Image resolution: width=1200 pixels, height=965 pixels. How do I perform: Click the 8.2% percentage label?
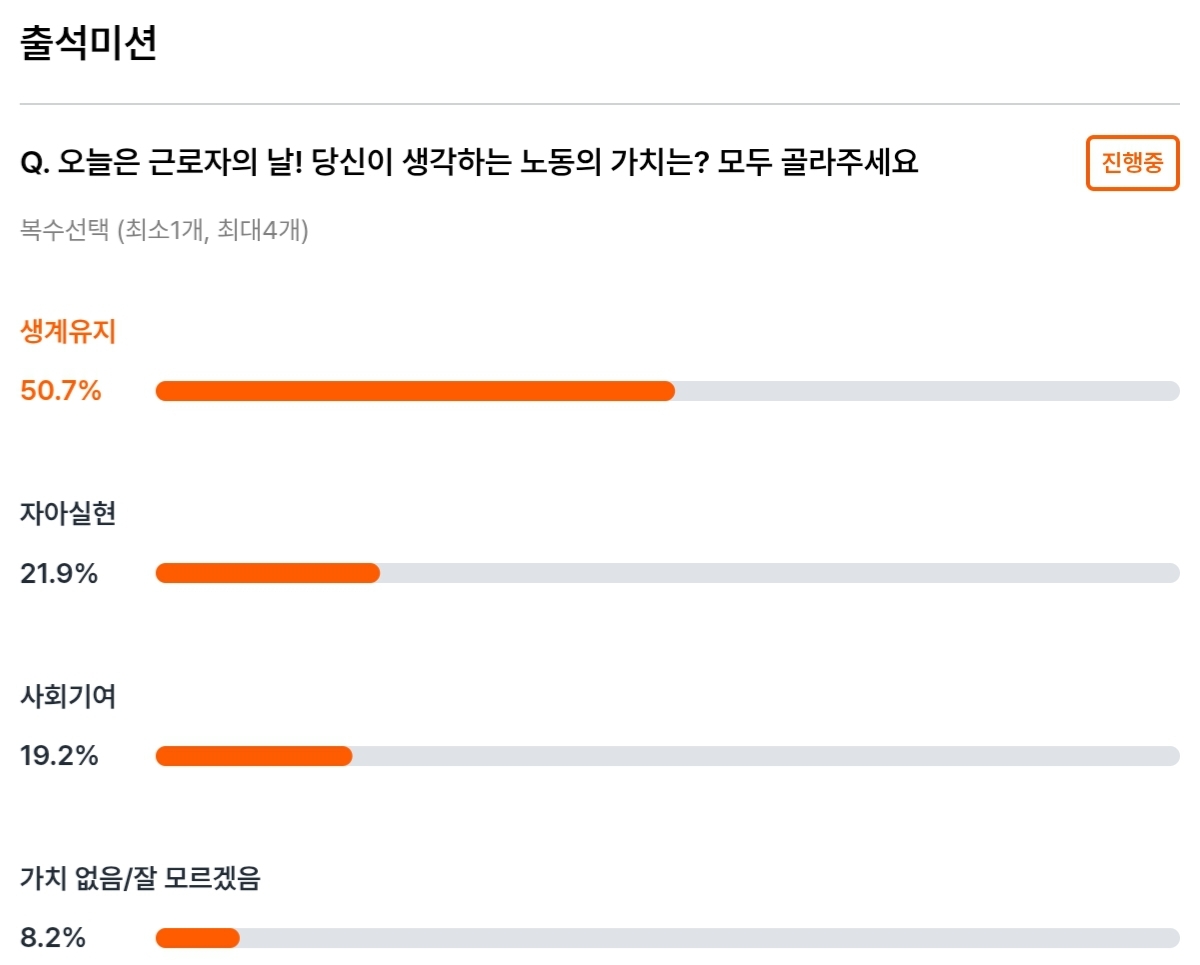[53, 938]
